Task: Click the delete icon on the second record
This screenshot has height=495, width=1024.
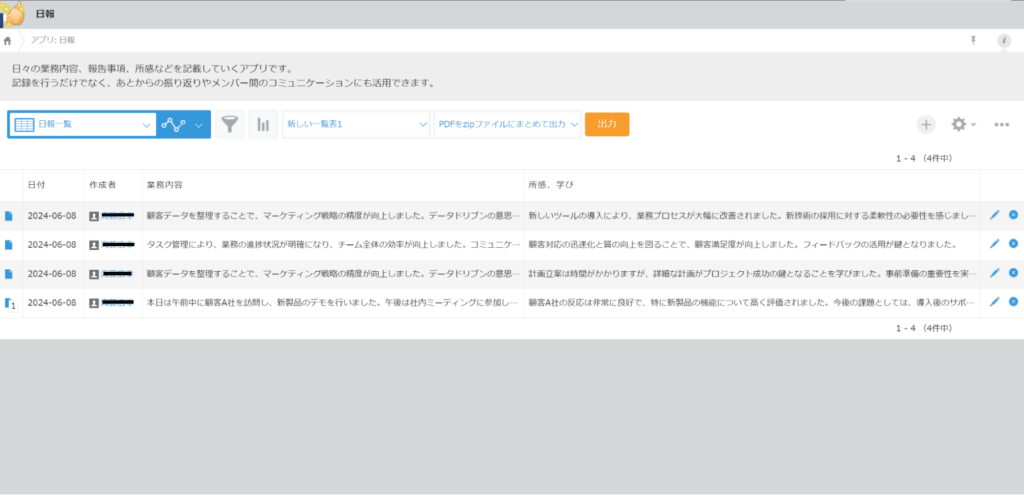Action: pyautogui.click(x=1013, y=243)
